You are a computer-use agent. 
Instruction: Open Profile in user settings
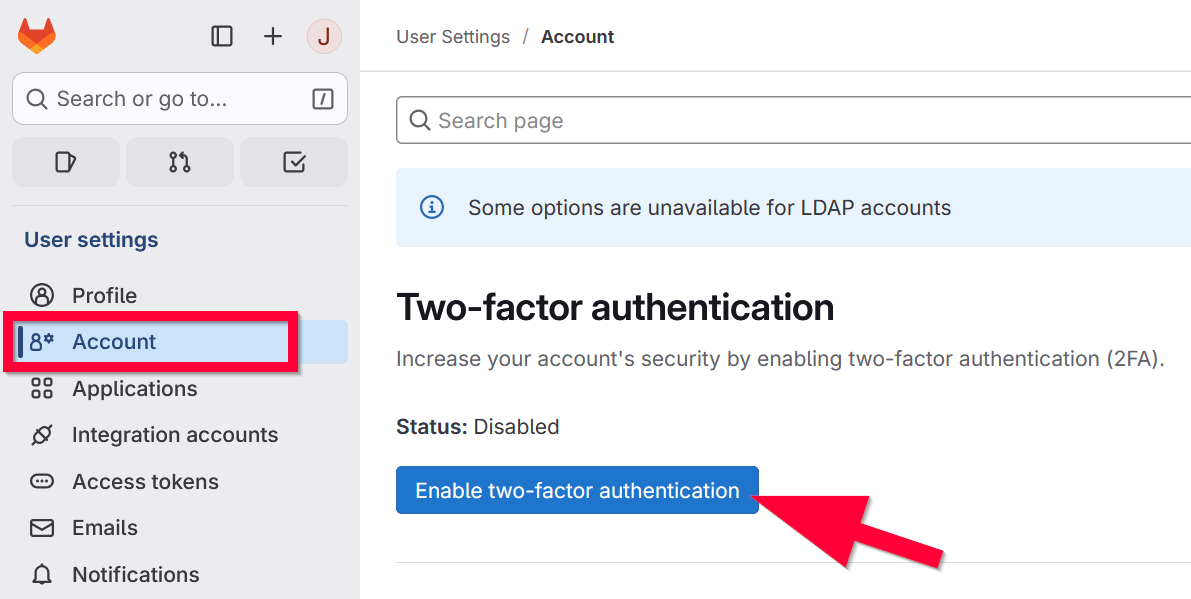(104, 295)
